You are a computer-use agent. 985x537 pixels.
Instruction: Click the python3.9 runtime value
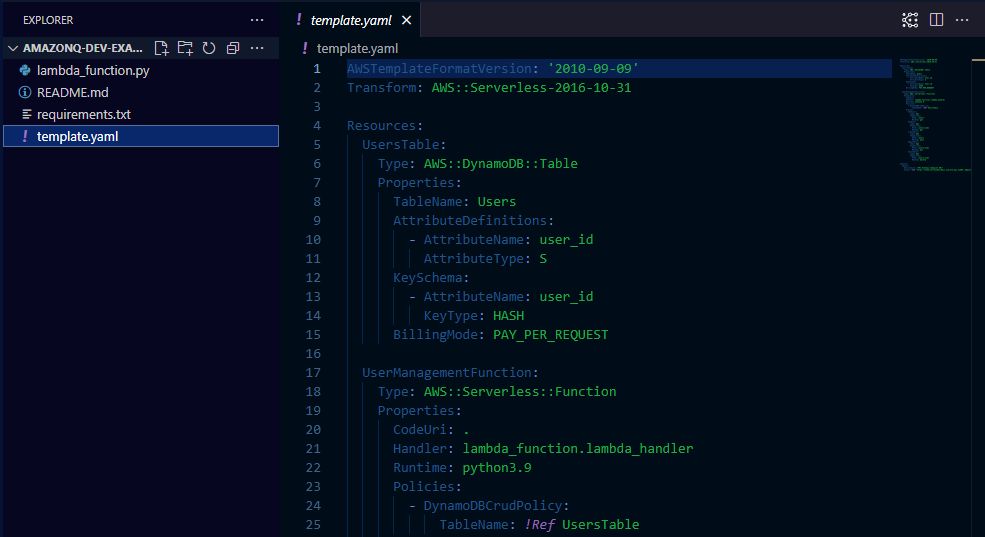pyautogui.click(x=497, y=467)
